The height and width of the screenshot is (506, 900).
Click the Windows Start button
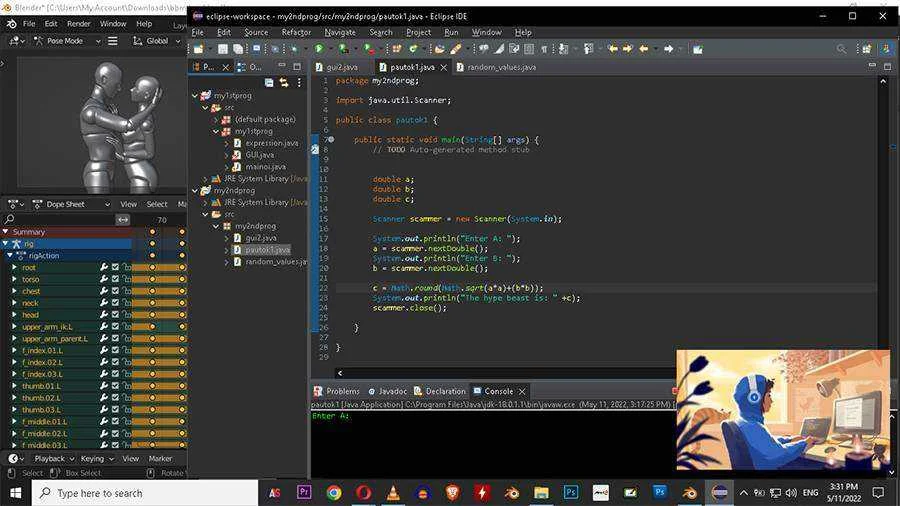pos(15,493)
